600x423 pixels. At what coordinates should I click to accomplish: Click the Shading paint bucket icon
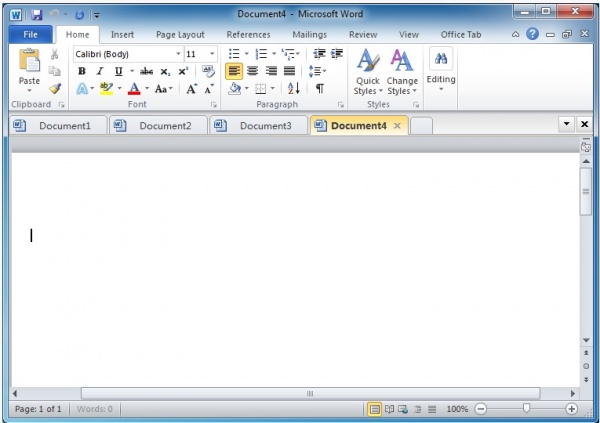tap(235, 89)
